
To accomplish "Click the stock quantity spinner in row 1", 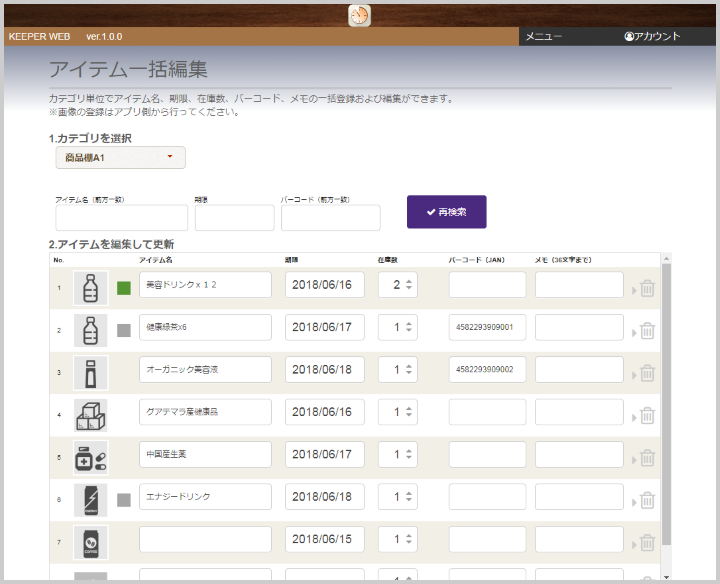I will [x=397, y=285].
